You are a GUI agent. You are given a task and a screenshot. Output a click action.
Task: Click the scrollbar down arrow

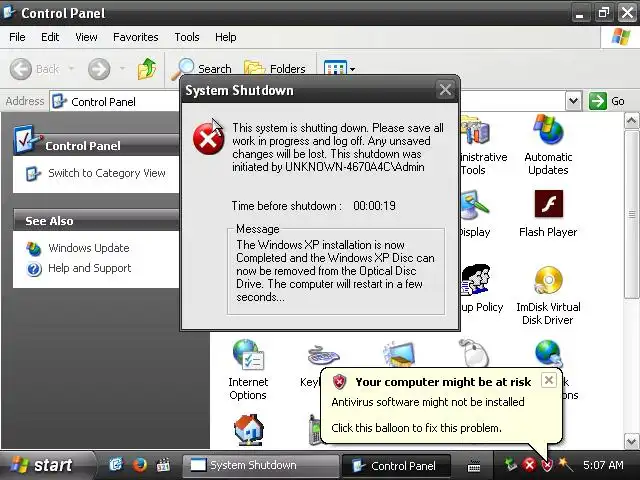point(631,441)
